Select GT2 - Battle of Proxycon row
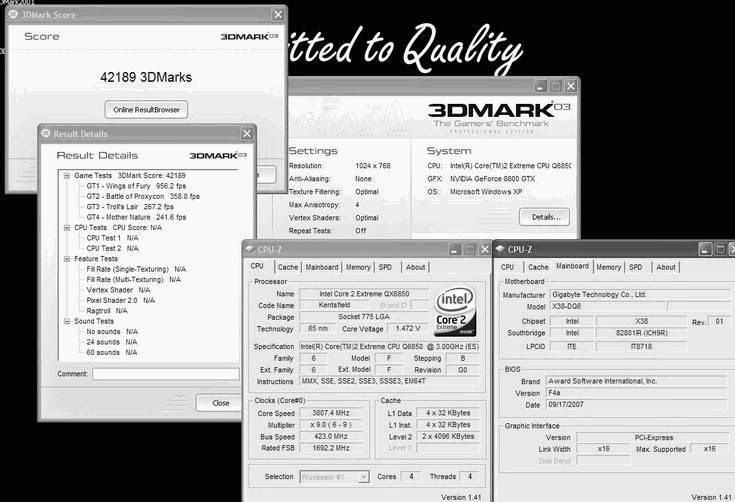Screen dimensions: 735x502 (x=143, y=196)
